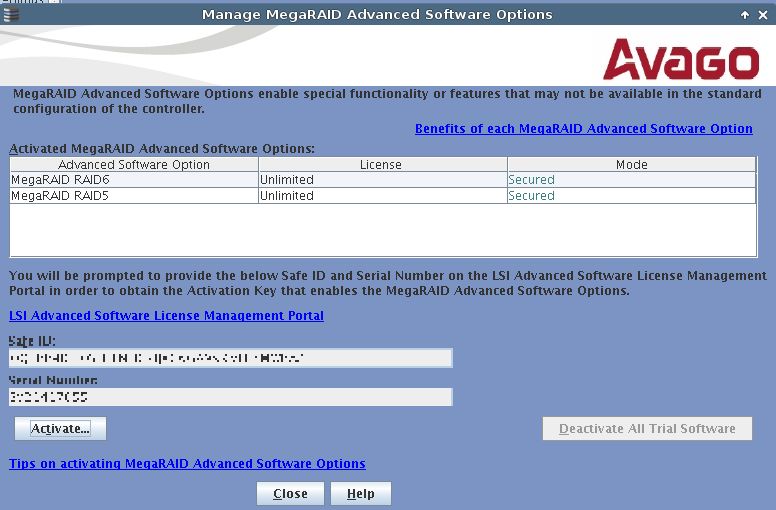Select the MegaRAID RAID5 row
The image size is (776, 510).
[383, 195]
